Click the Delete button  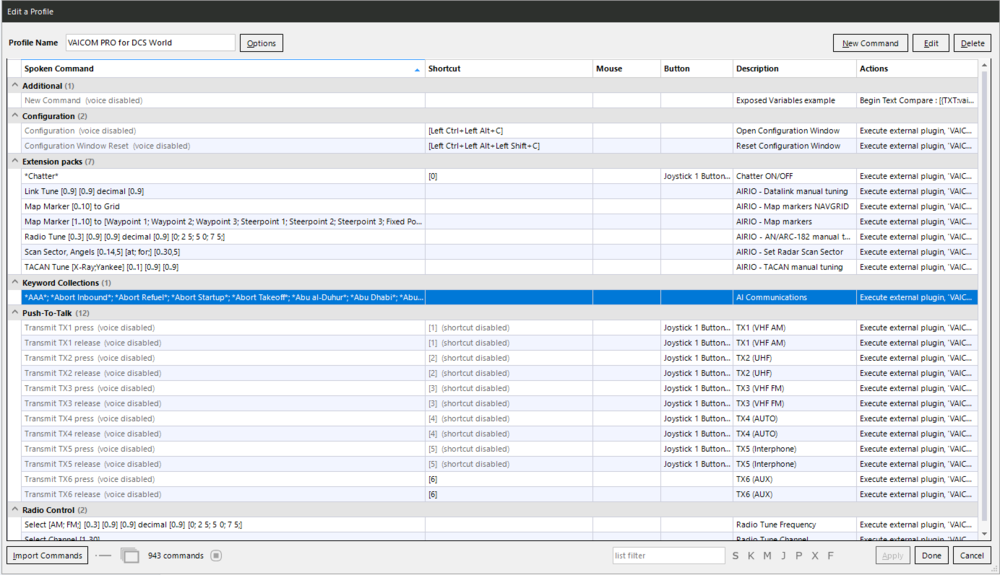click(973, 43)
